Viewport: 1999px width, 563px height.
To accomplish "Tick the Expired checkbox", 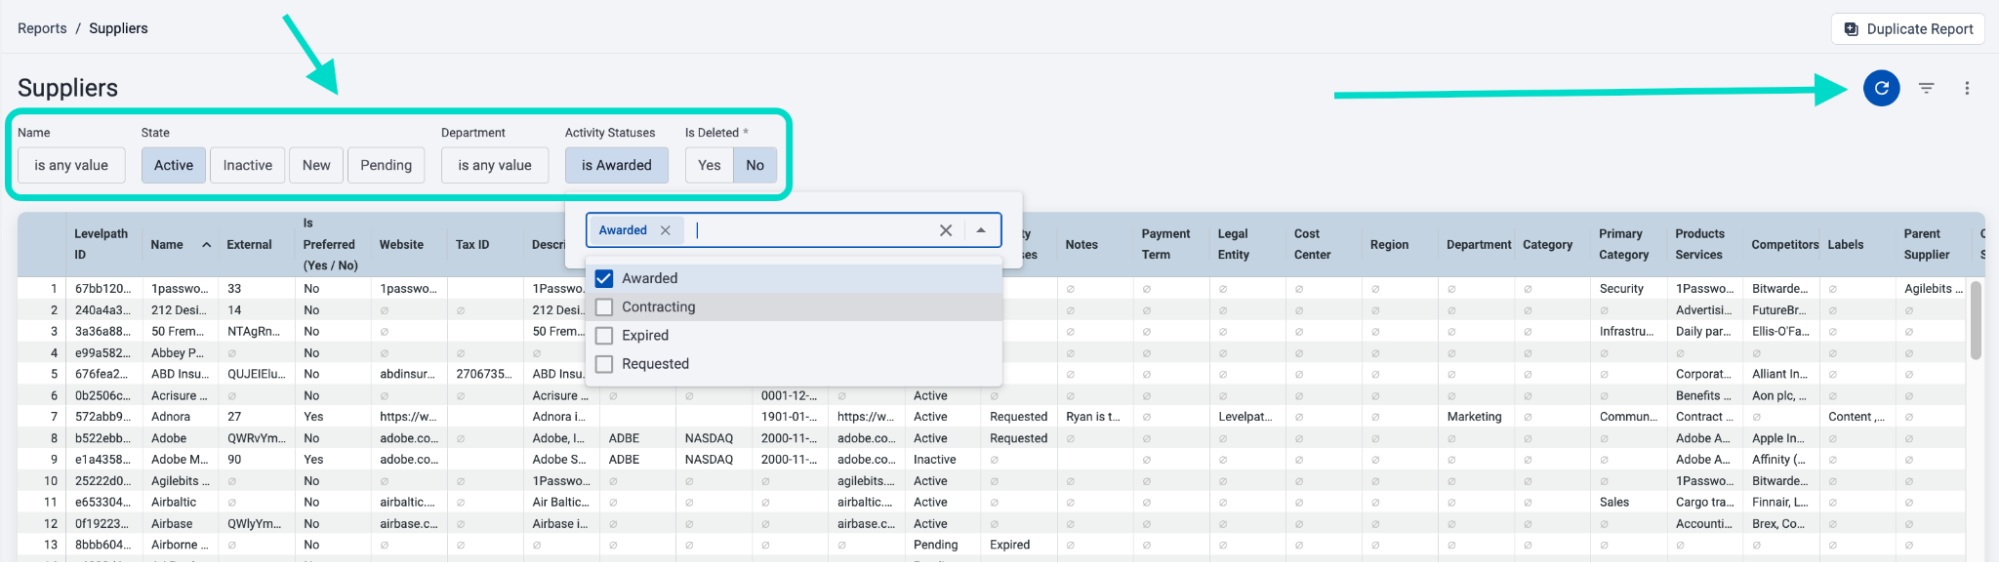I will tap(604, 335).
